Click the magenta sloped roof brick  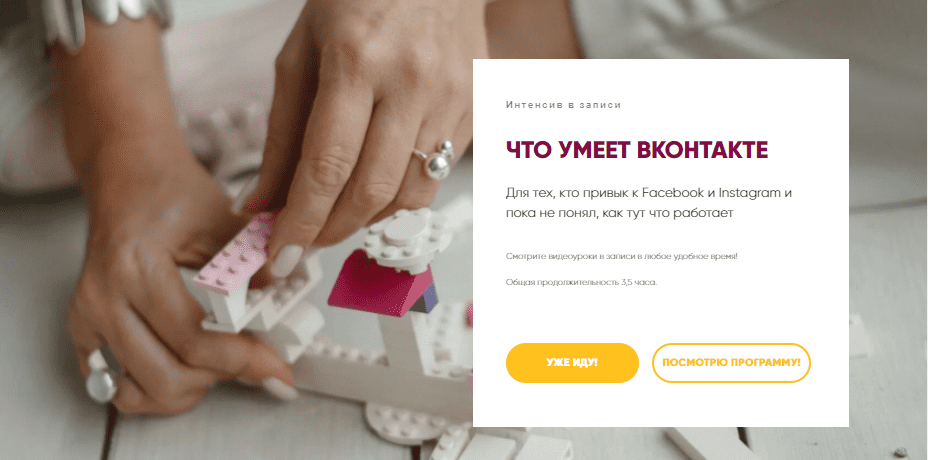coord(380,283)
